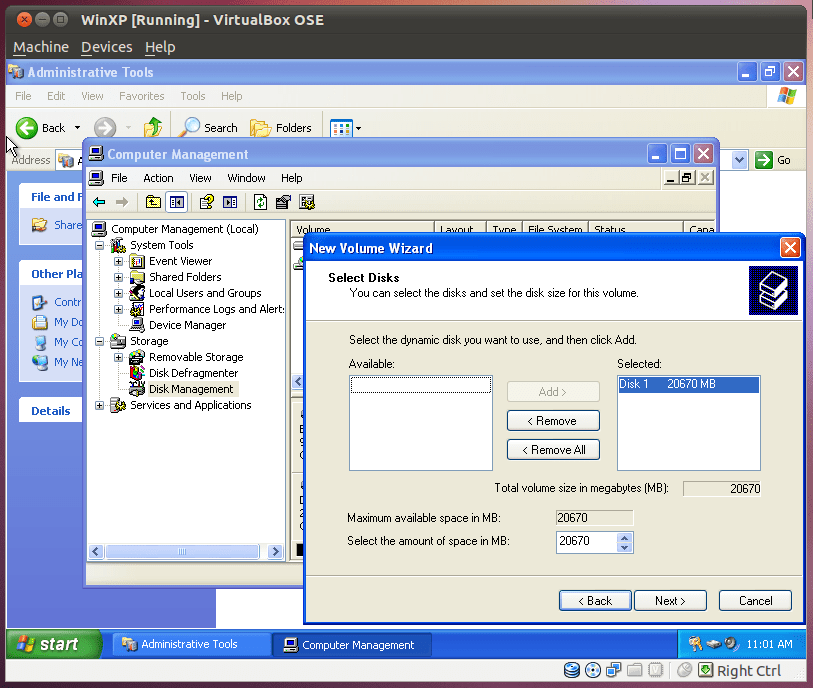
Task: Open the Devices menu in VirtualBox
Action: (106, 47)
